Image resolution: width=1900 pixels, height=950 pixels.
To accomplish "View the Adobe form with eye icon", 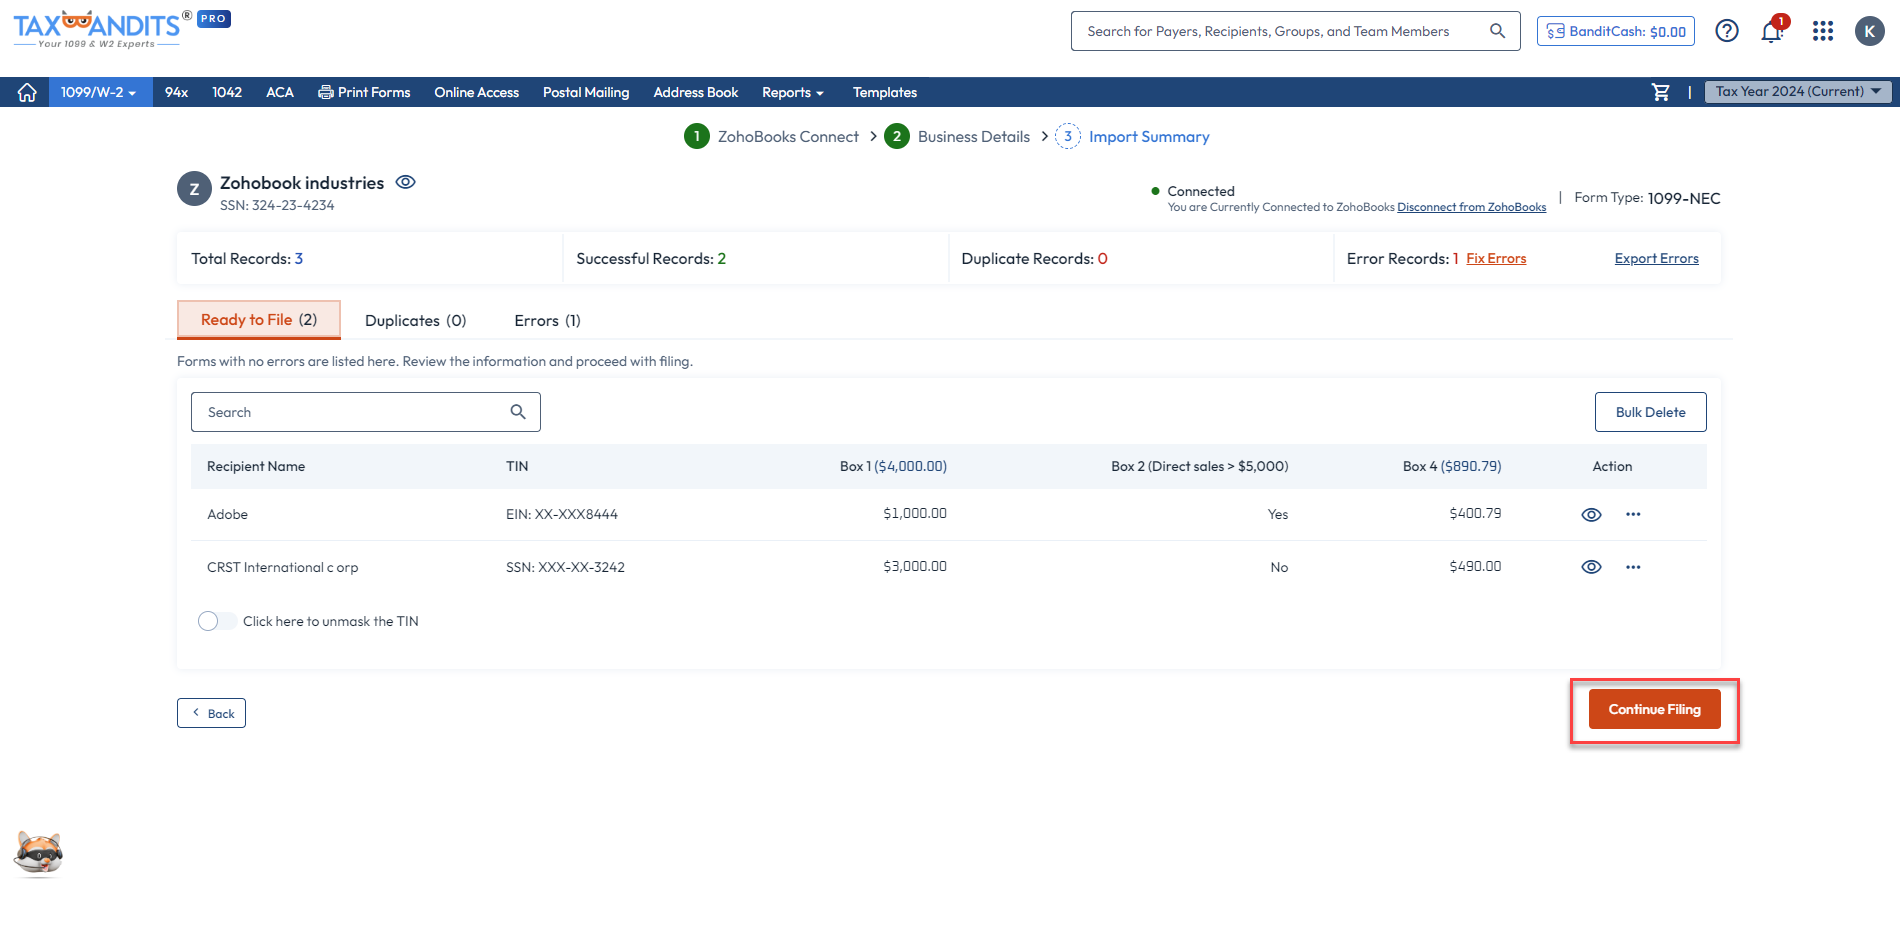I will tap(1591, 515).
